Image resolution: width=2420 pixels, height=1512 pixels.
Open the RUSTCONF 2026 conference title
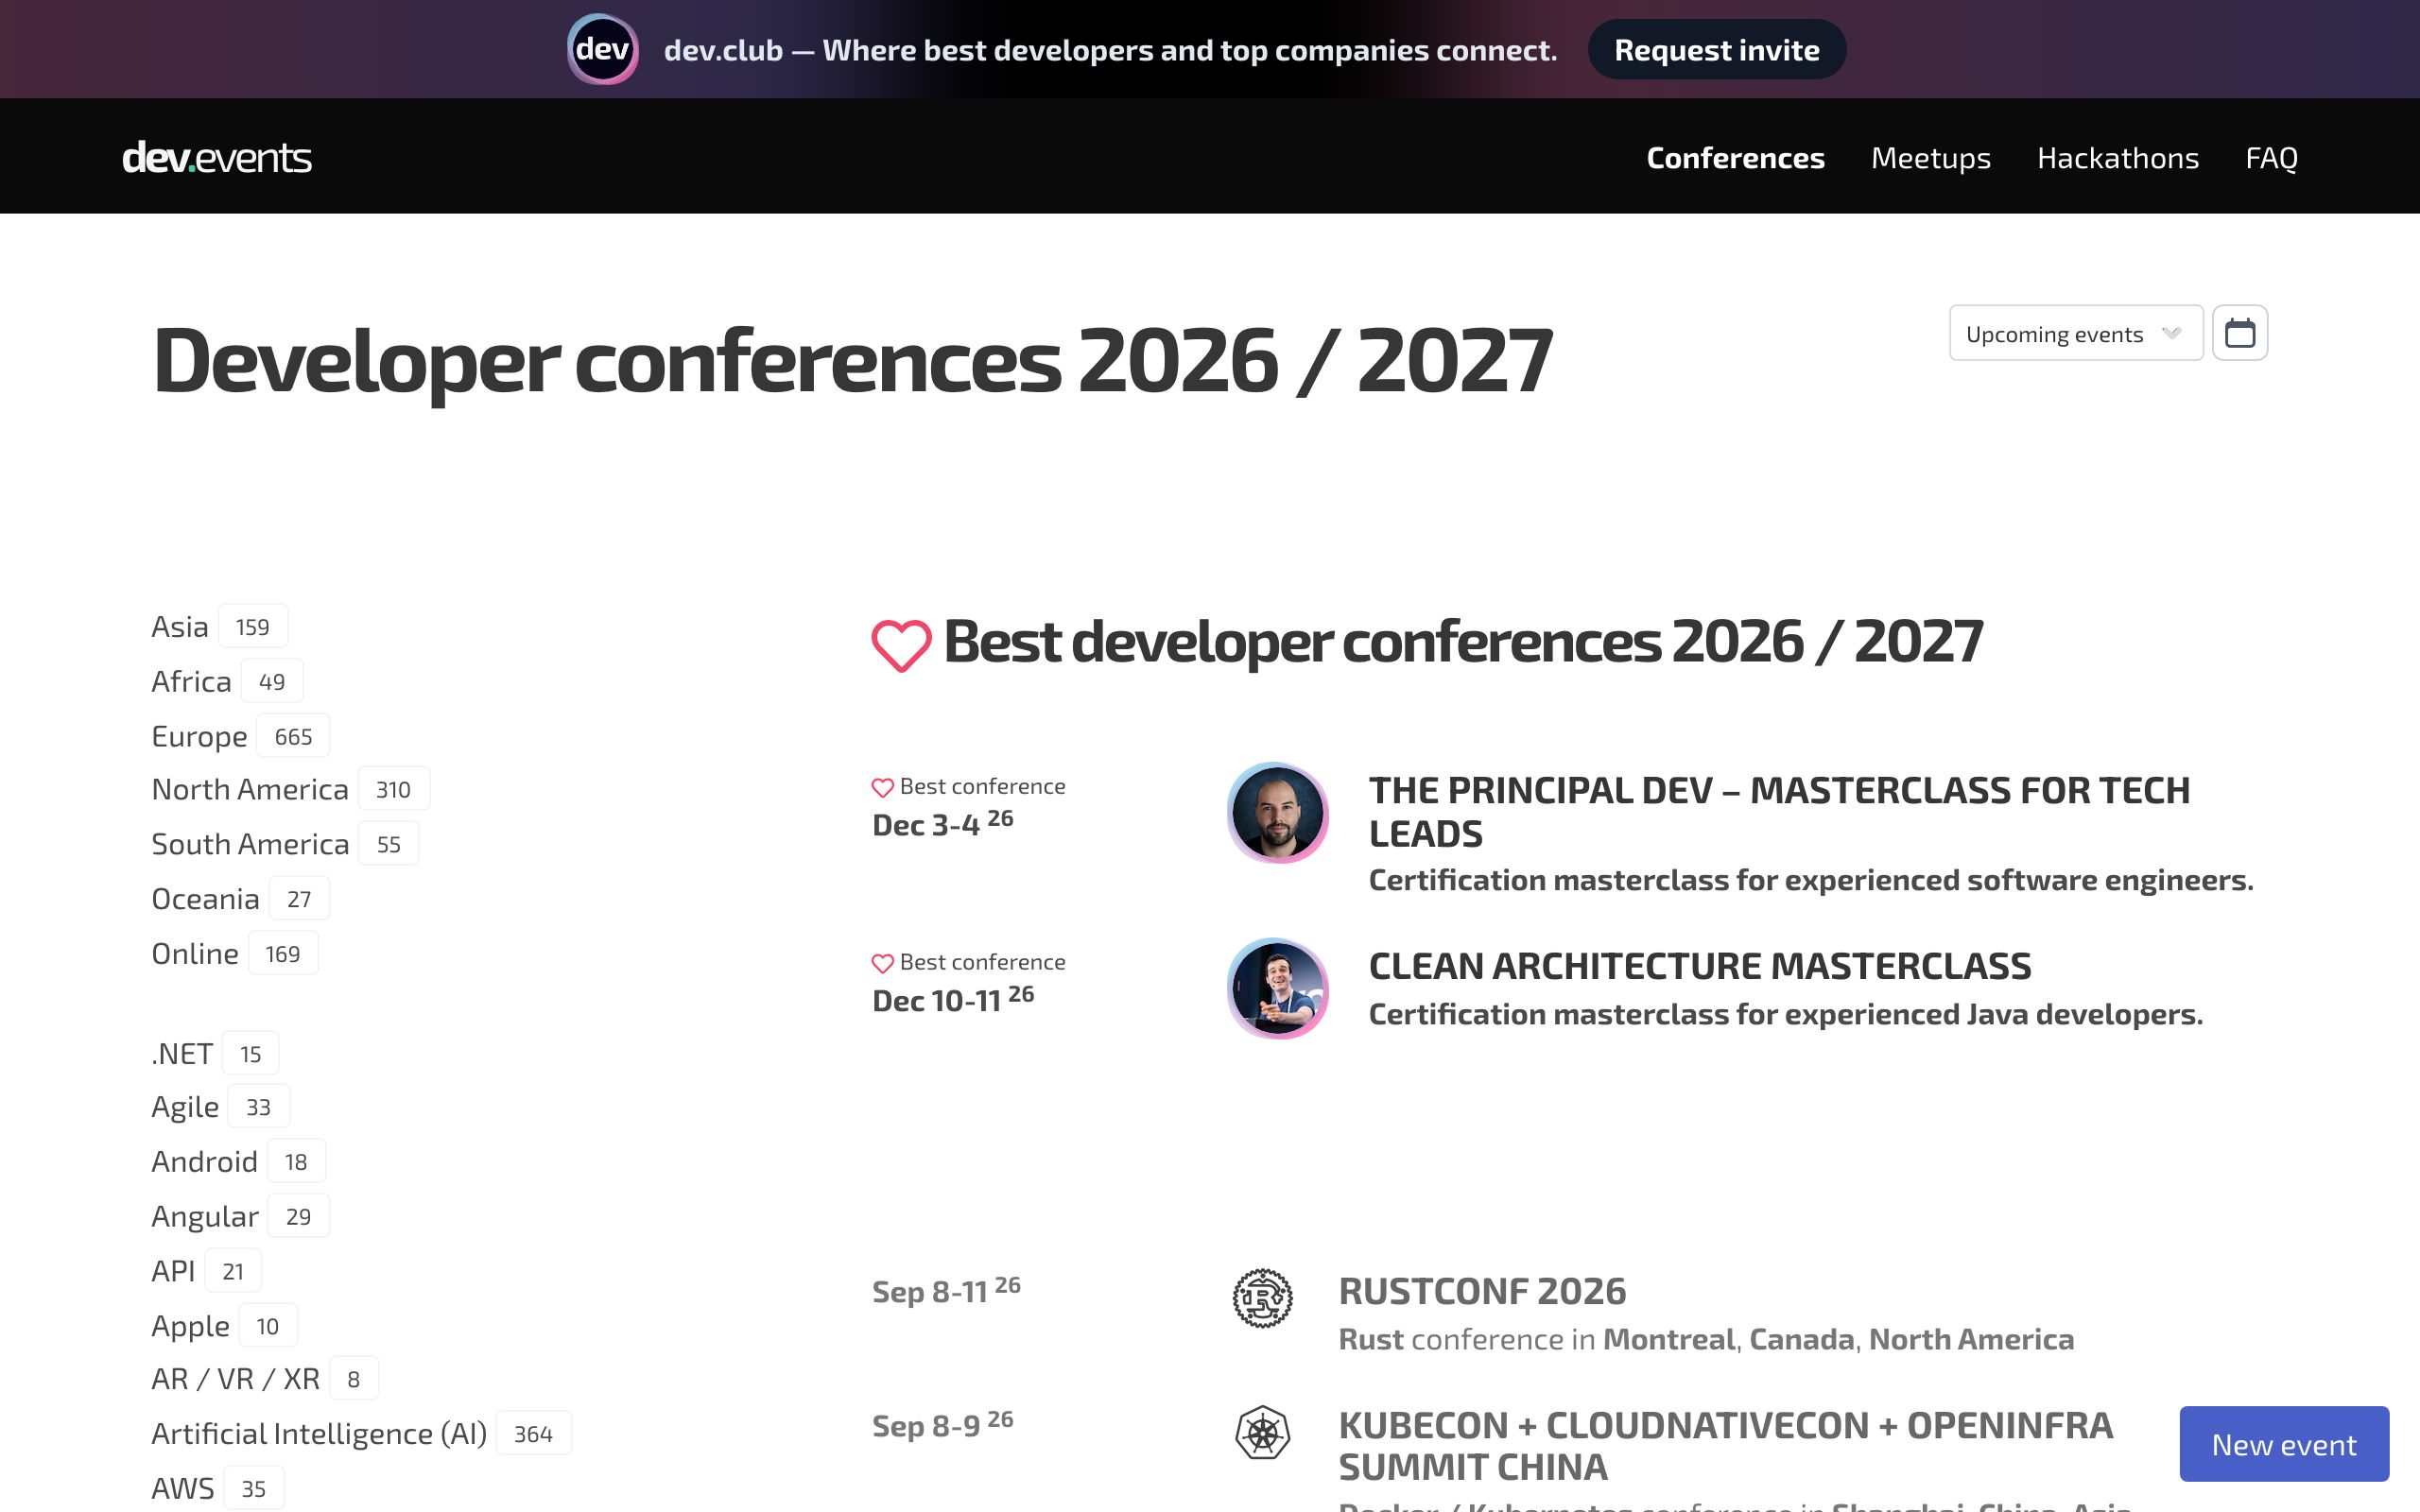[1482, 1291]
